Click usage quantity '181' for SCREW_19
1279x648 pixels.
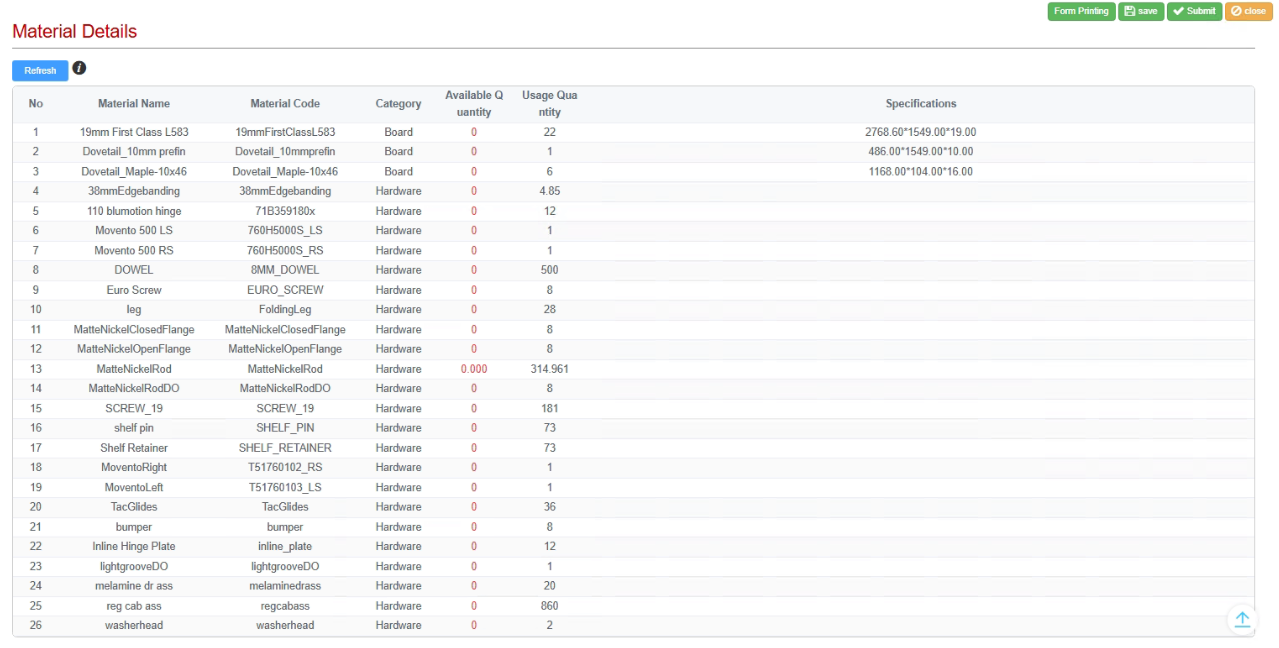pos(550,409)
